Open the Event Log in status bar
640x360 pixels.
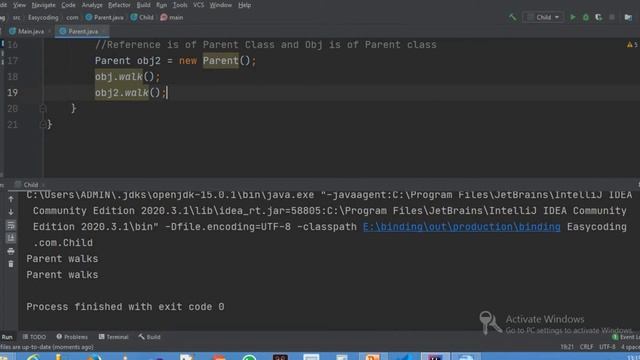(x=626, y=337)
